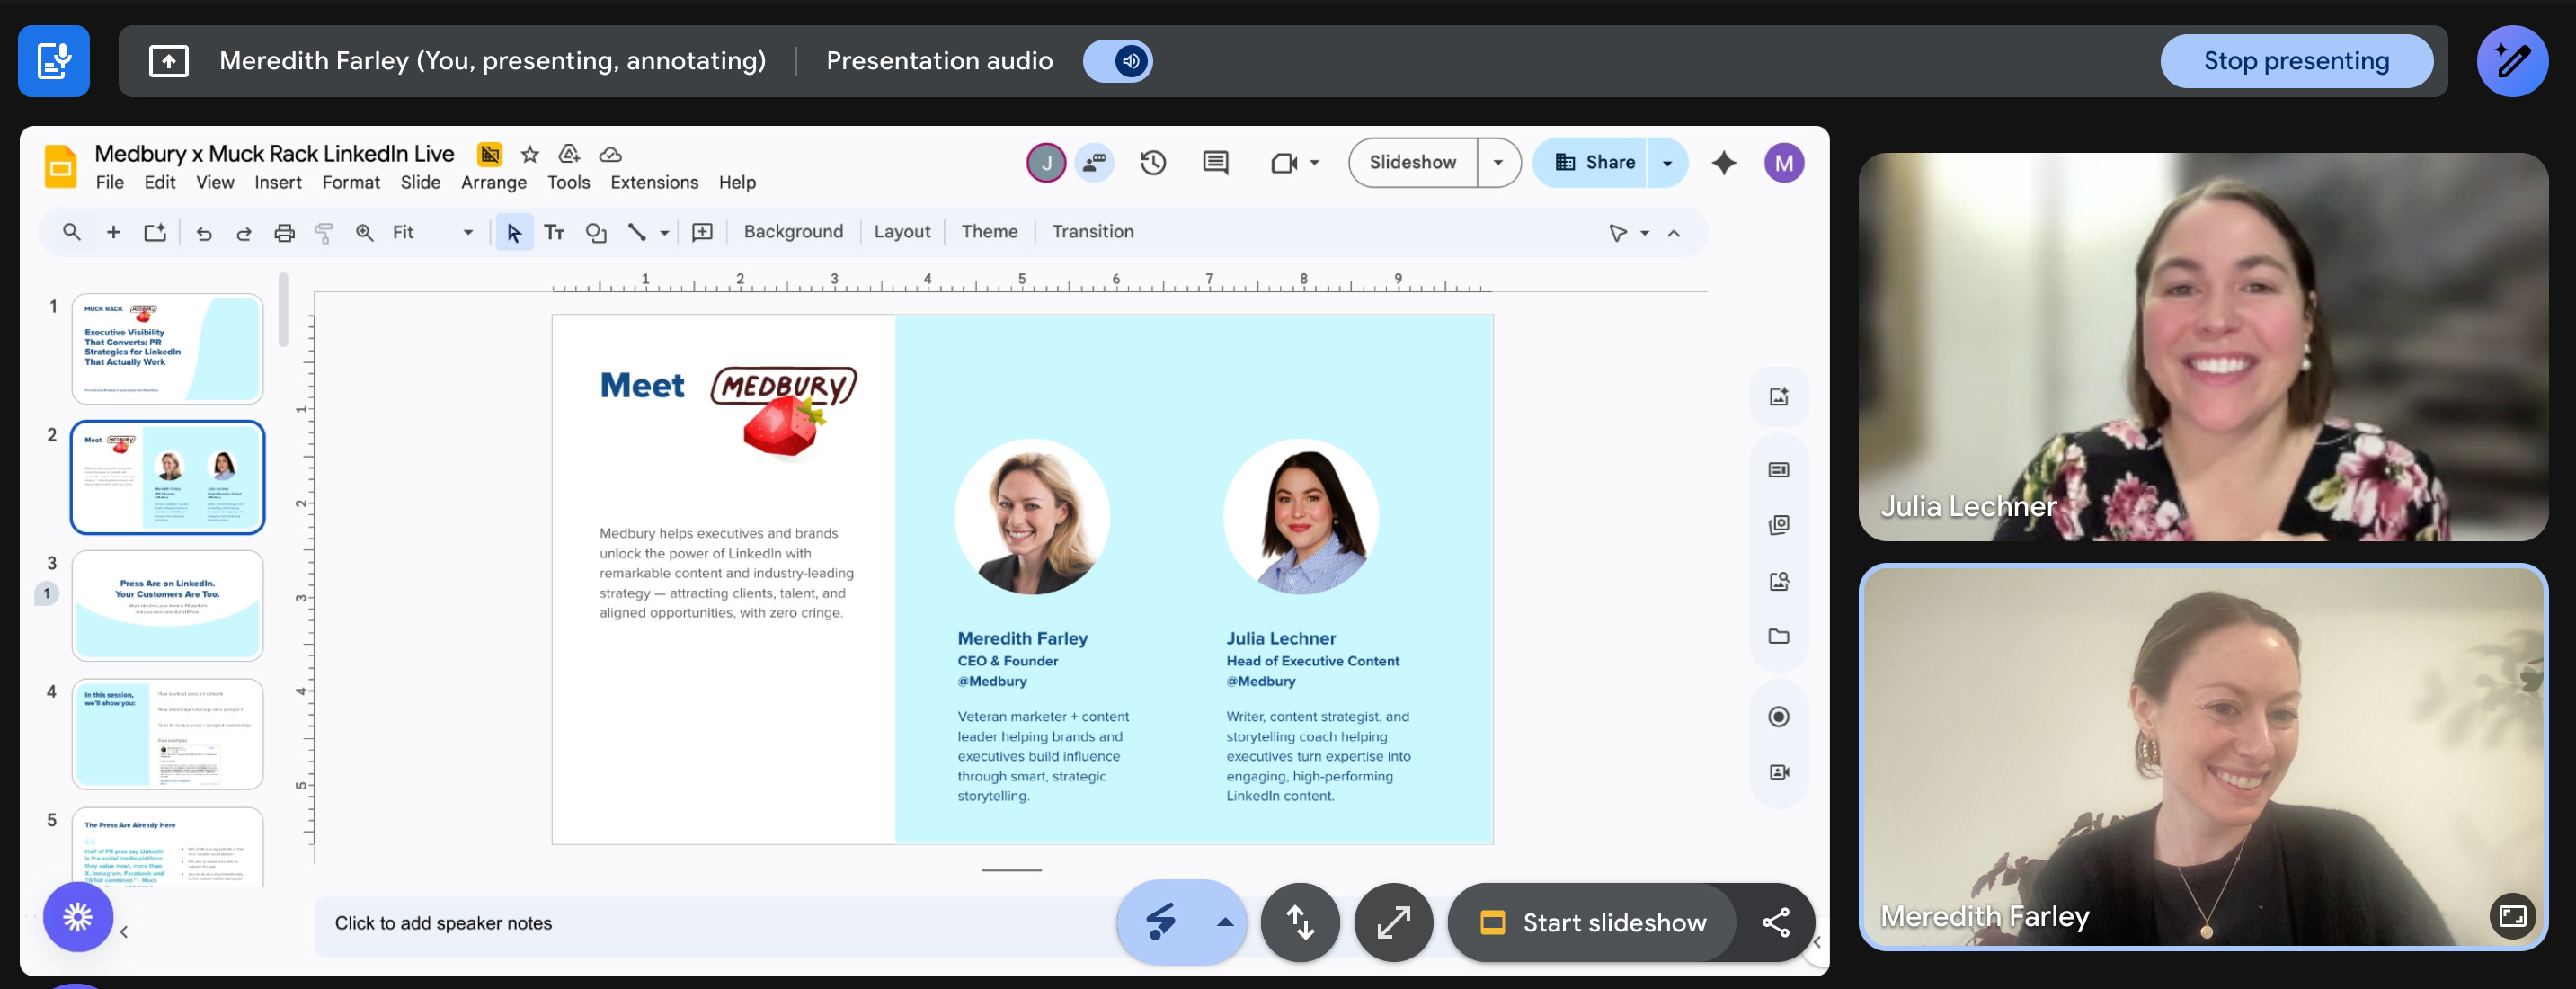Image resolution: width=2576 pixels, height=989 pixels.
Task: Open the Arrange menu
Action: [493, 183]
